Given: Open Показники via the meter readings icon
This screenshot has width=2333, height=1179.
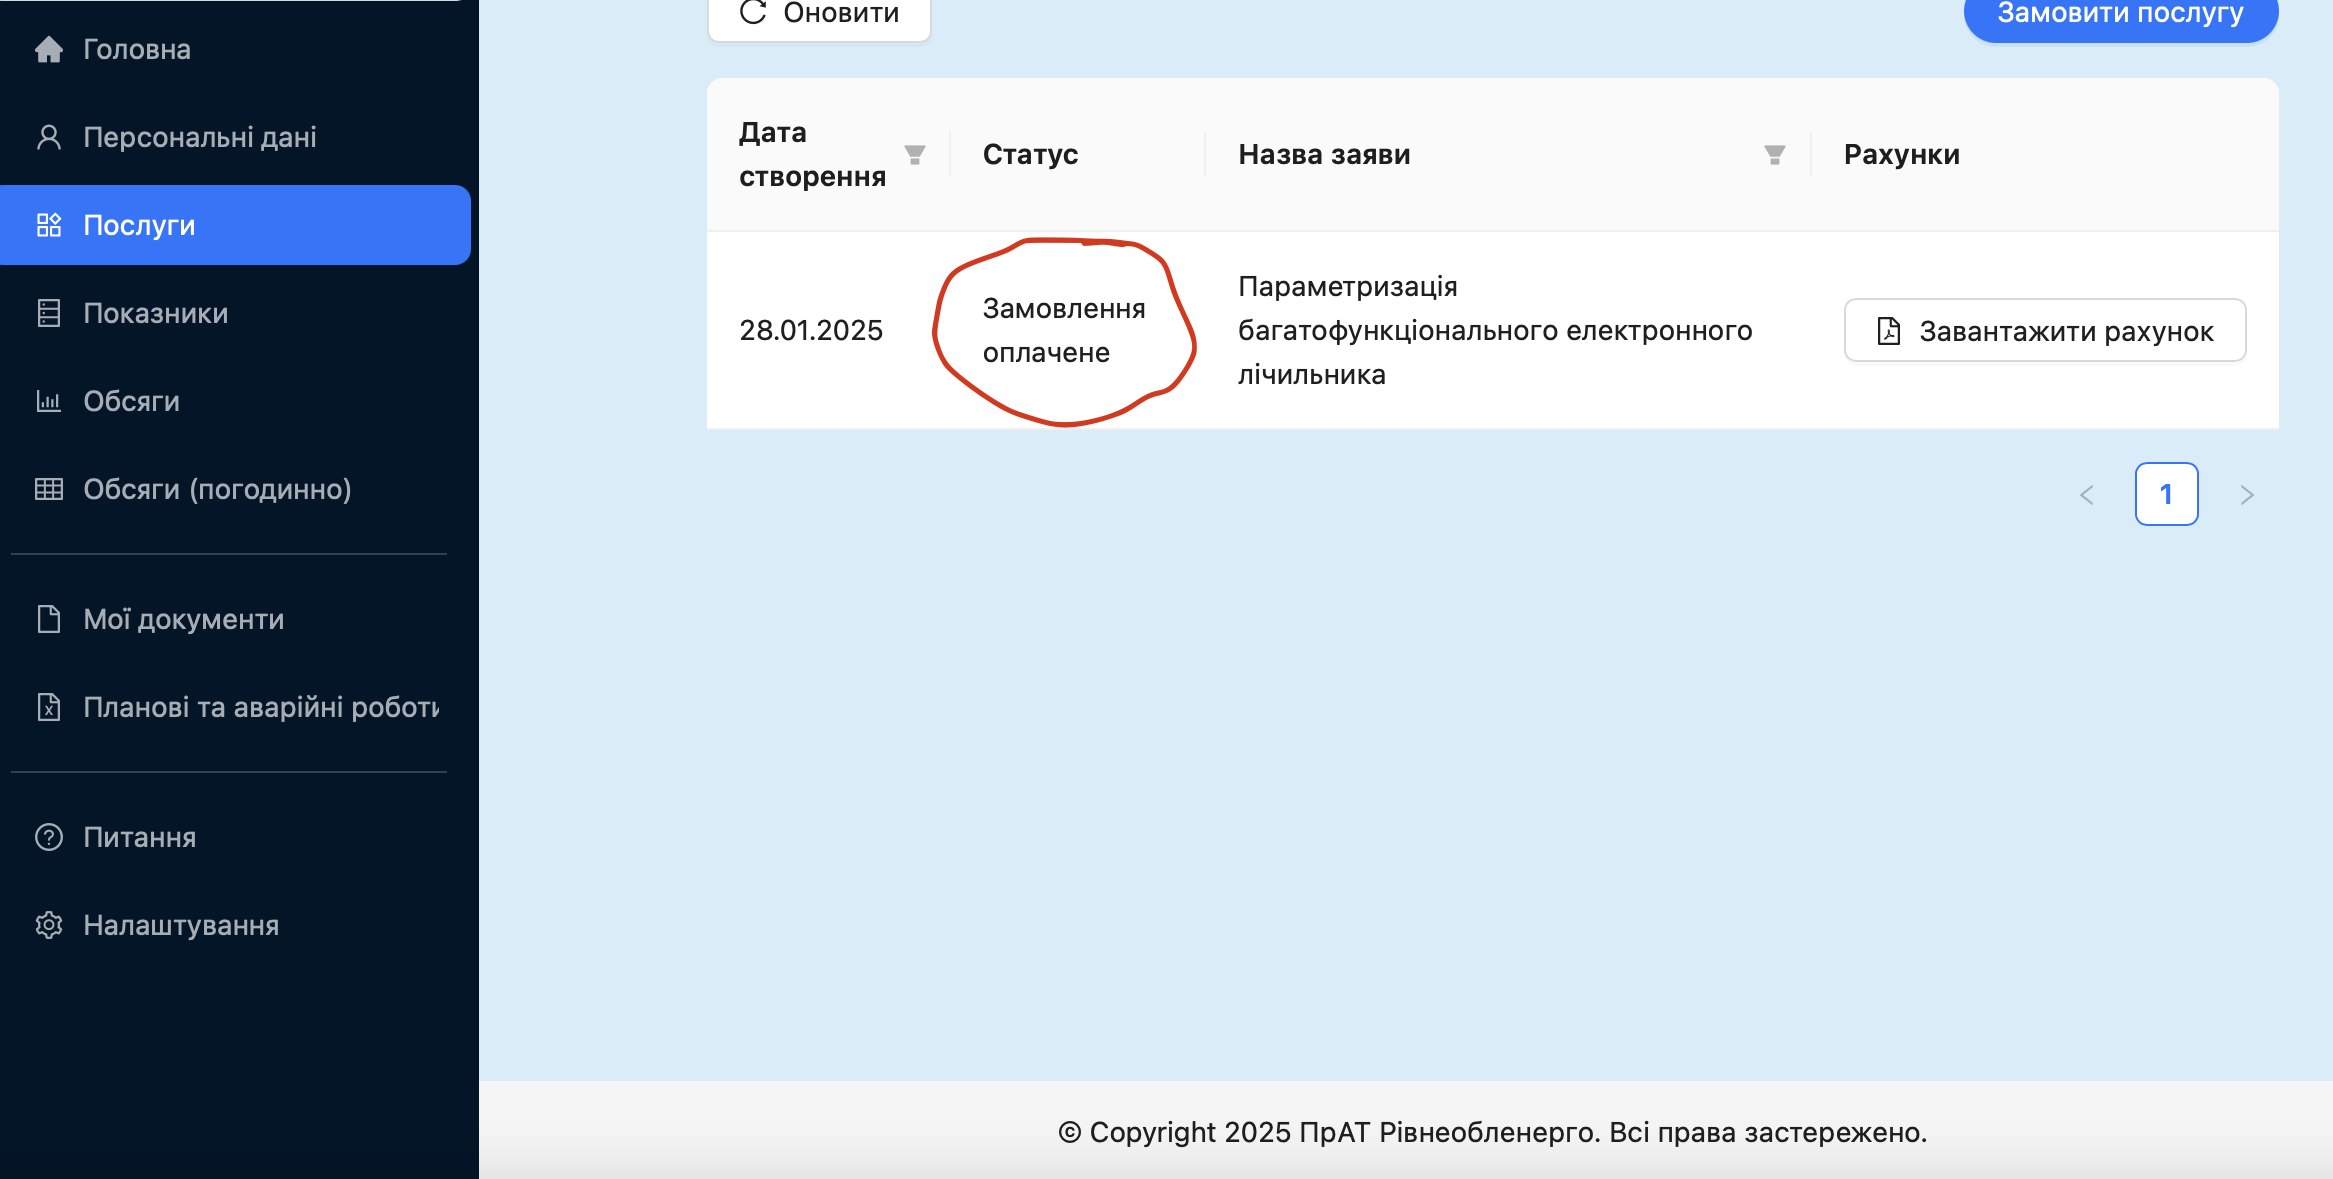Looking at the screenshot, I should pyautogui.click(x=50, y=313).
